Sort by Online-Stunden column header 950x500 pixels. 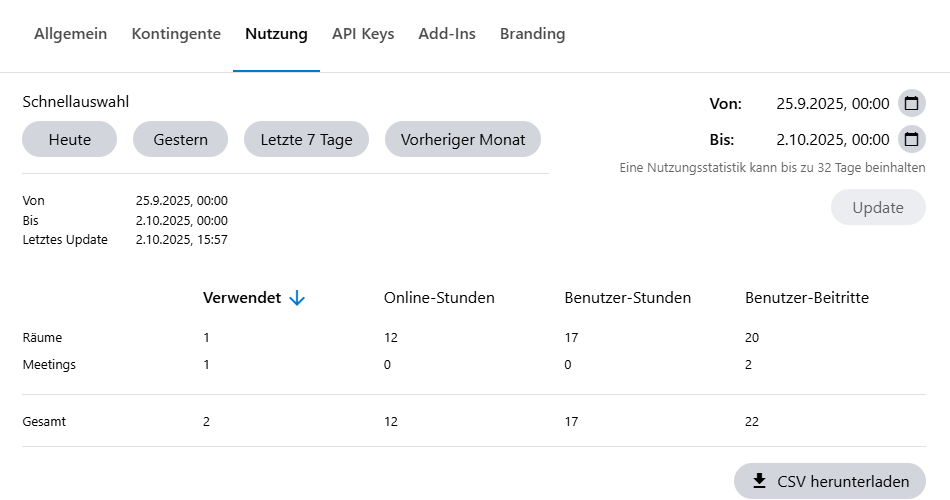coord(439,298)
